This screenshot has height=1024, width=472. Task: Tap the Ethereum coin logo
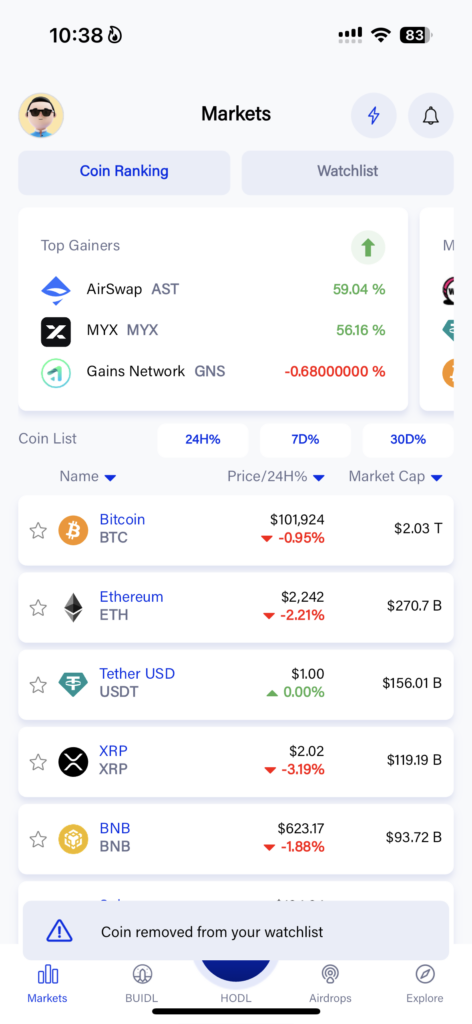point(73,607)
